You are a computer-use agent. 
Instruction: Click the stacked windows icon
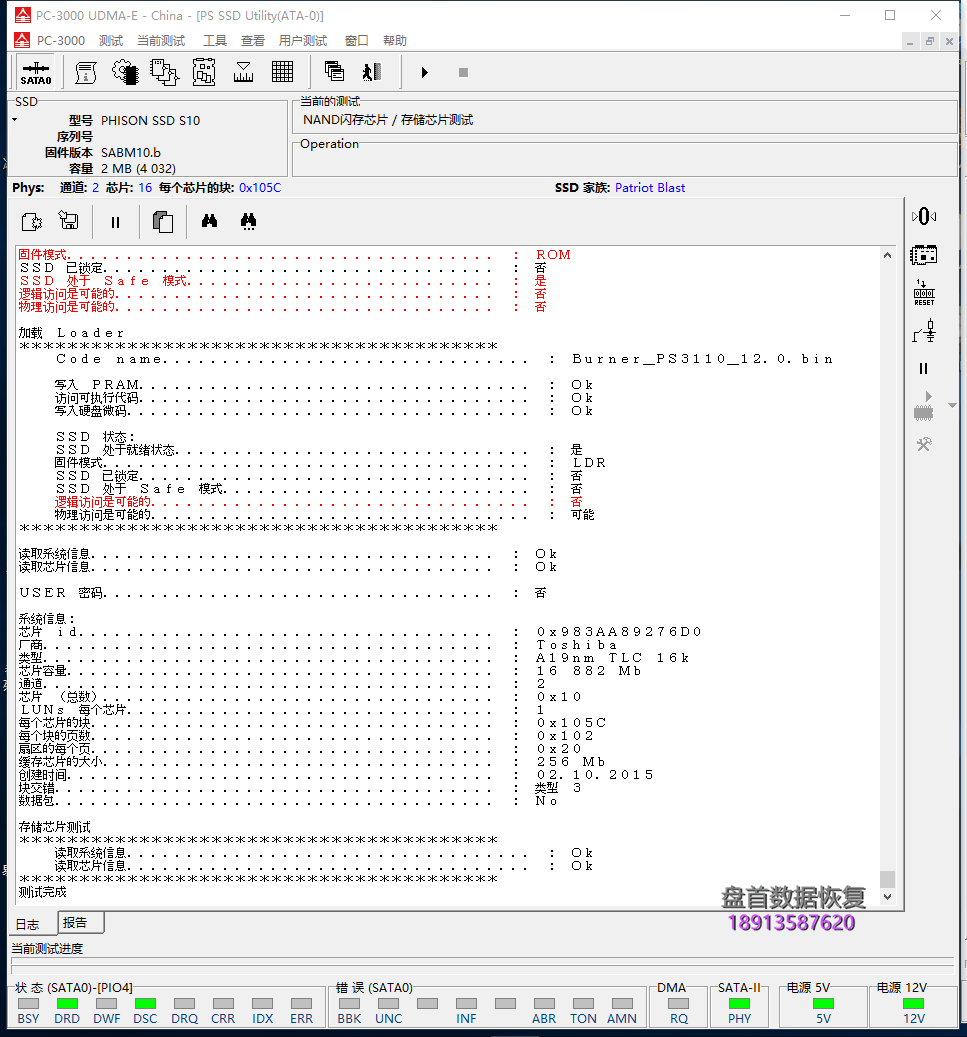click(334, 71)
